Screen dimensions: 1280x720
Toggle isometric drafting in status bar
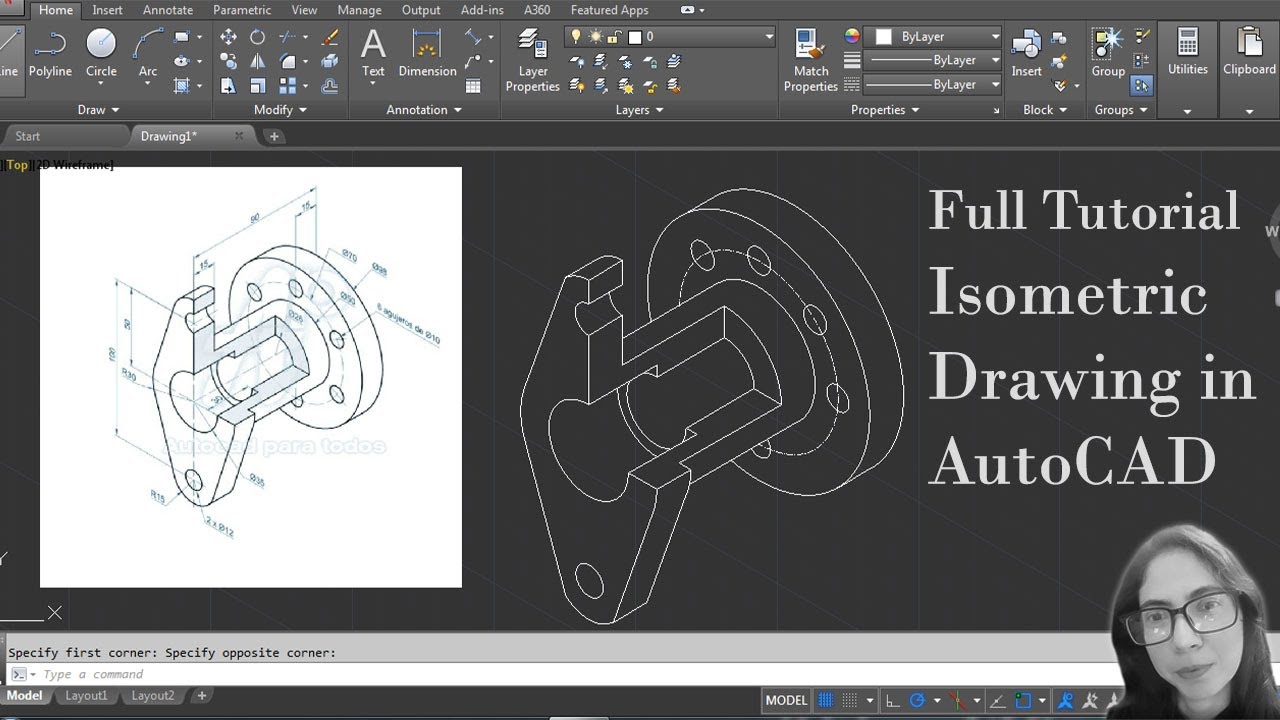956,700
